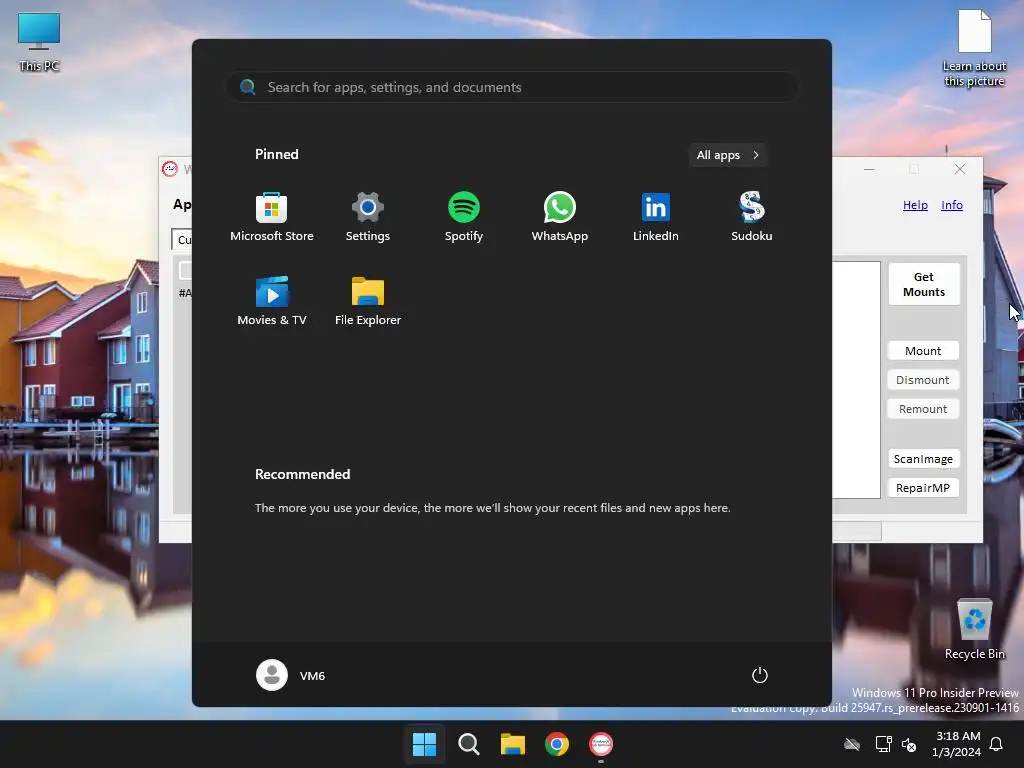This screenshot has height=768, width=1024.
Task: Open the Help link in background window
Action: [x=916, y=205]
